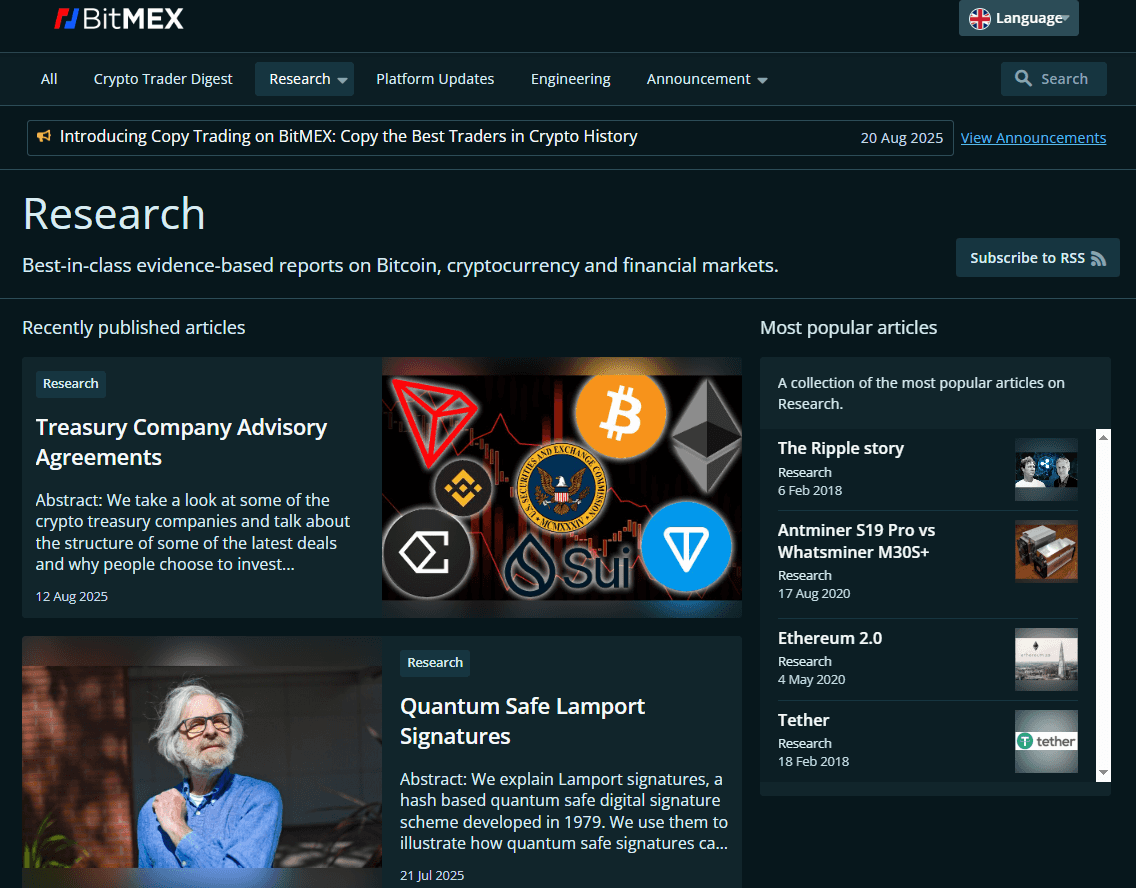Click the 6 Feb 2018 date
The image size is (1136, 888).
(810, 490)
